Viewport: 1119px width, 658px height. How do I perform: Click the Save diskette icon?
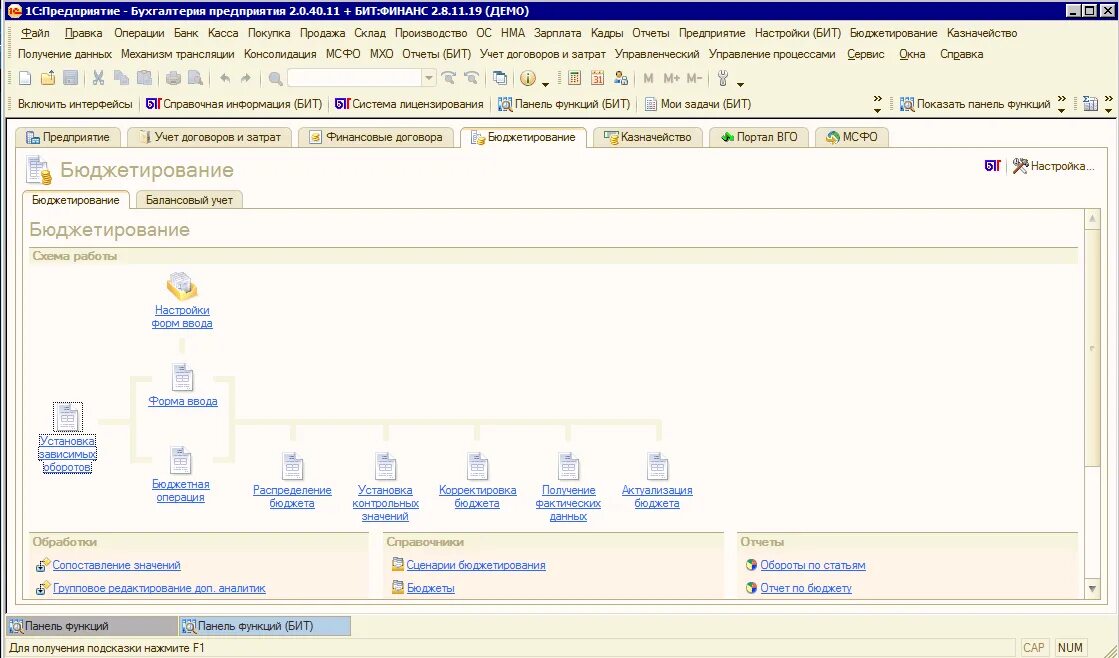pos(70,79)
